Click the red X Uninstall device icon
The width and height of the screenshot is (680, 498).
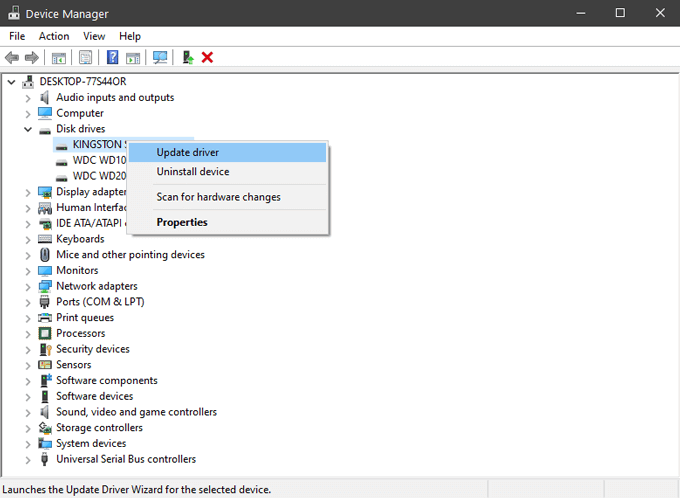click(208, 58)
